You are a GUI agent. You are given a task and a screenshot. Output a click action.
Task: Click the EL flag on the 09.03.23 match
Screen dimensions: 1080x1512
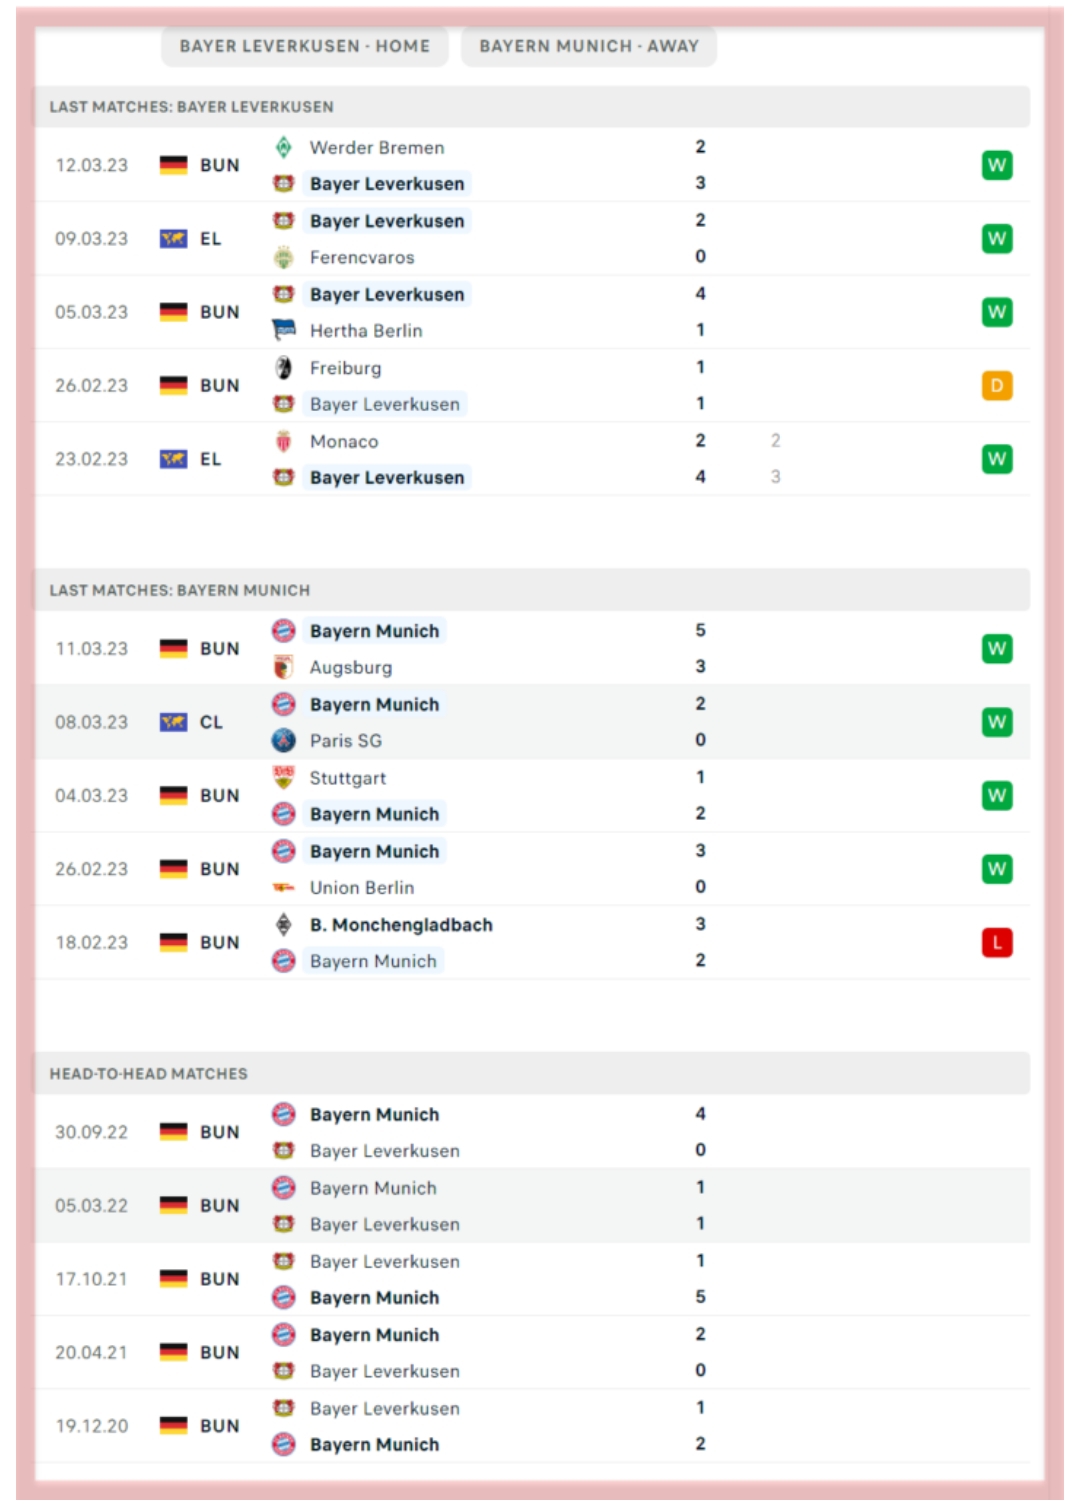174,239
